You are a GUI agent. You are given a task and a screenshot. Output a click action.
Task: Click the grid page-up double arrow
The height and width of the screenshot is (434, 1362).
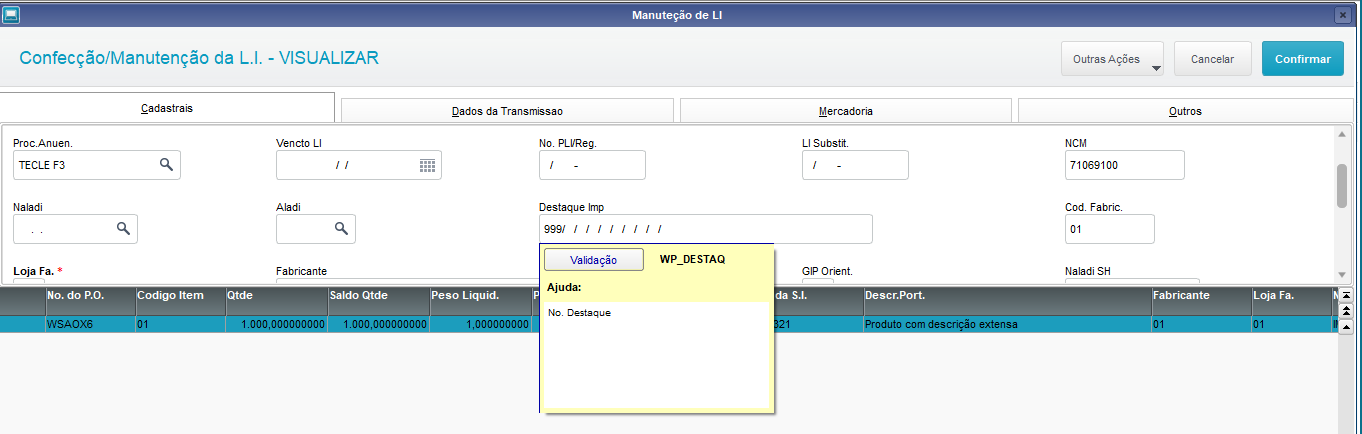point(1346,311)
